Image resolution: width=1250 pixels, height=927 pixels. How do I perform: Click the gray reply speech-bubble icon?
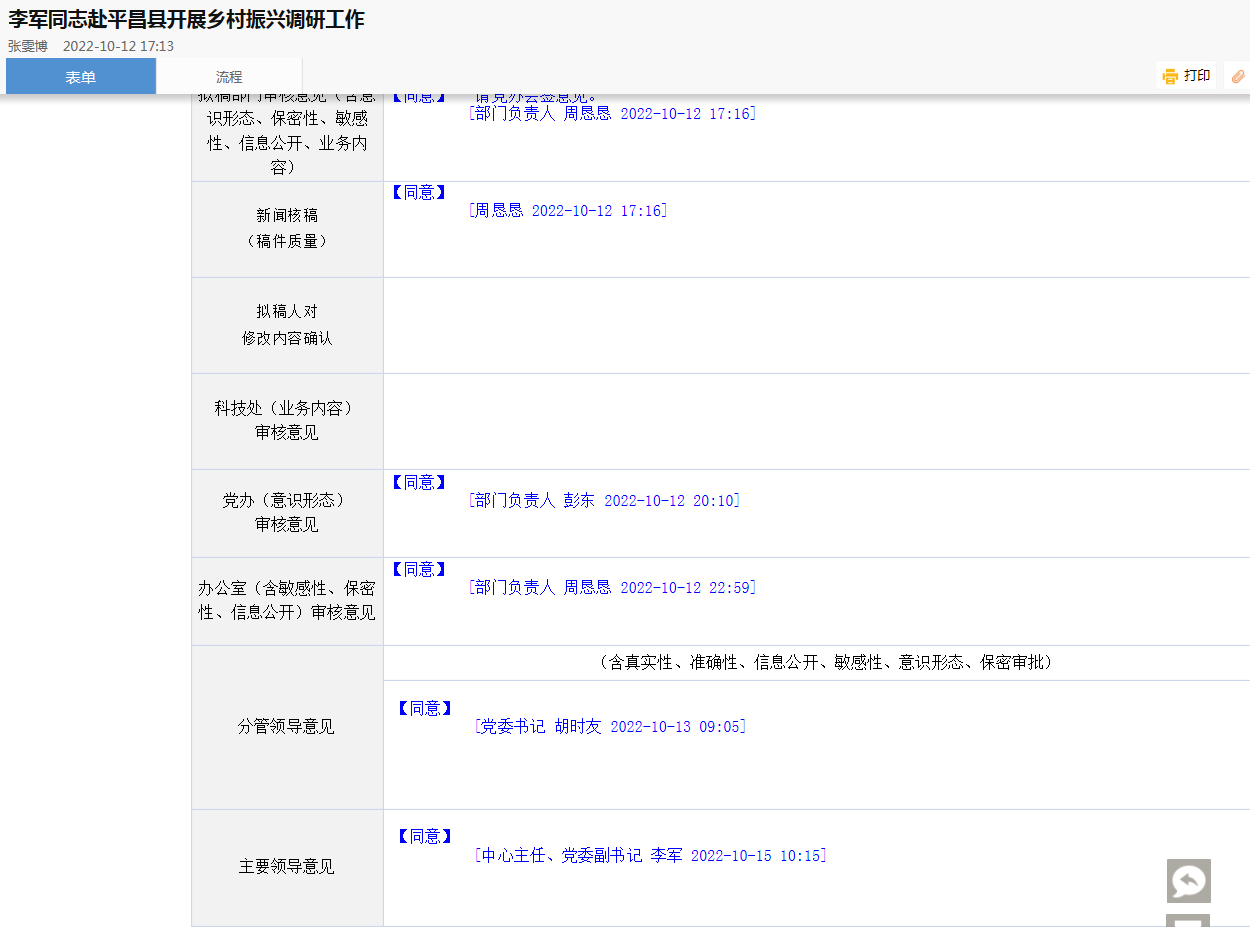[x=1188, y=881]
